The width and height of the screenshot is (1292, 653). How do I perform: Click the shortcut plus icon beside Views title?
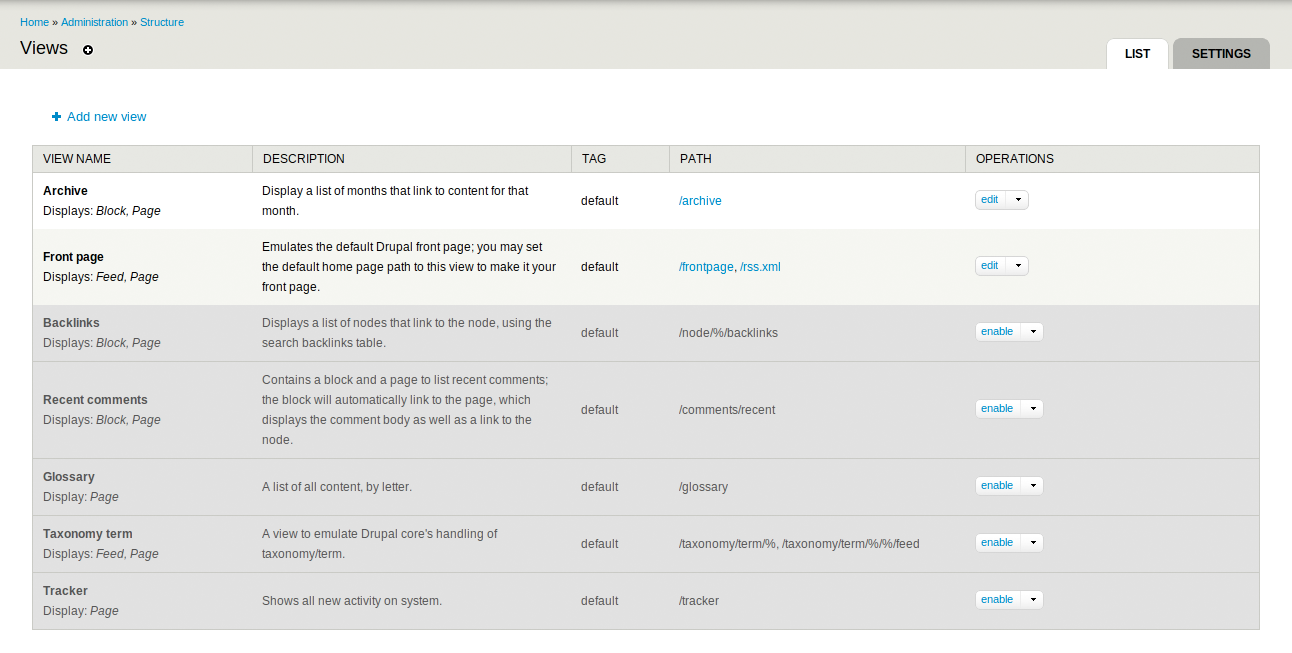[88, 50]
